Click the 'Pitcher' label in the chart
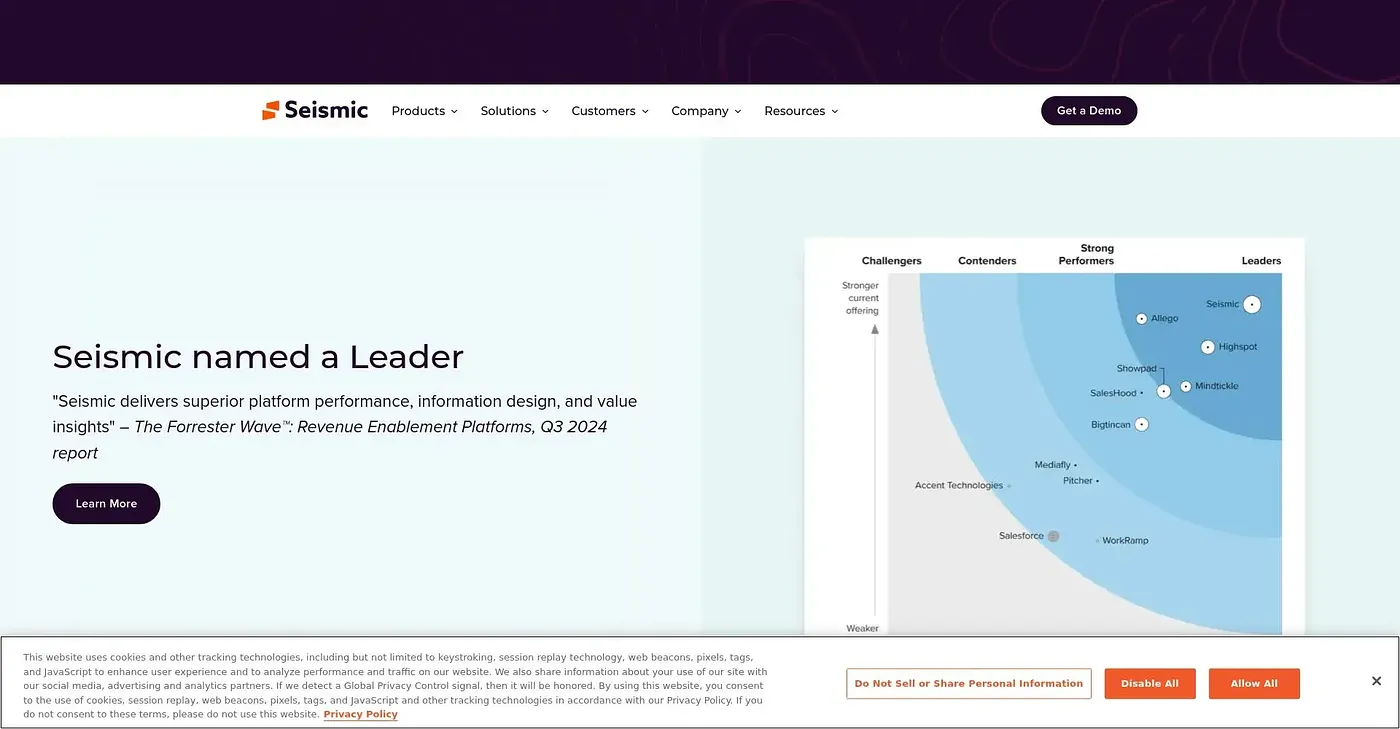Screen dimensions: 1400x729 (1078, 481)
